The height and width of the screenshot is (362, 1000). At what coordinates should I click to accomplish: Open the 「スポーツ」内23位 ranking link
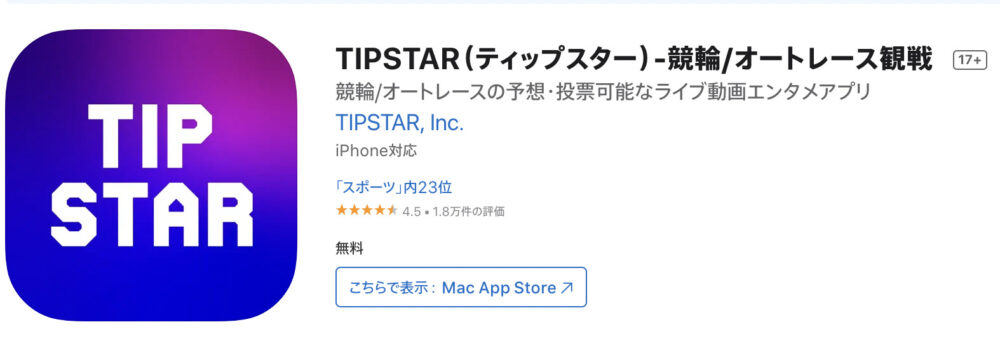[394, 187]
